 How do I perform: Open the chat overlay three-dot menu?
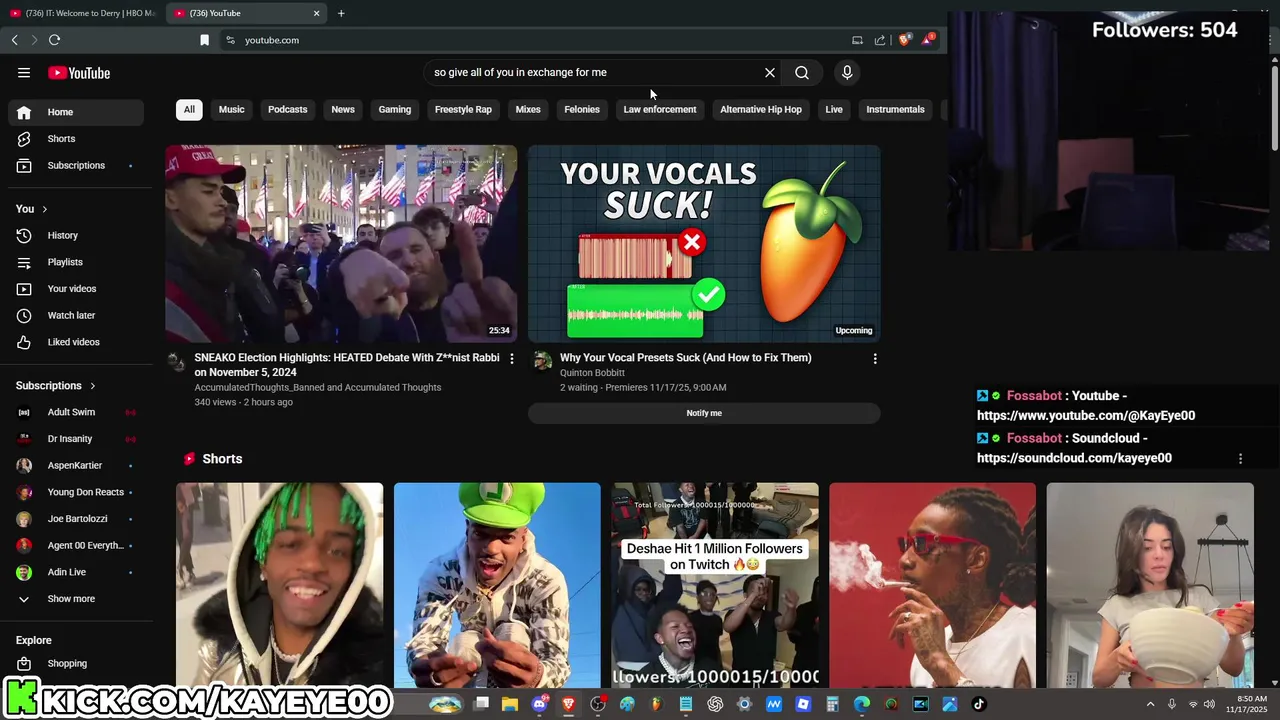pos(1241,459)
